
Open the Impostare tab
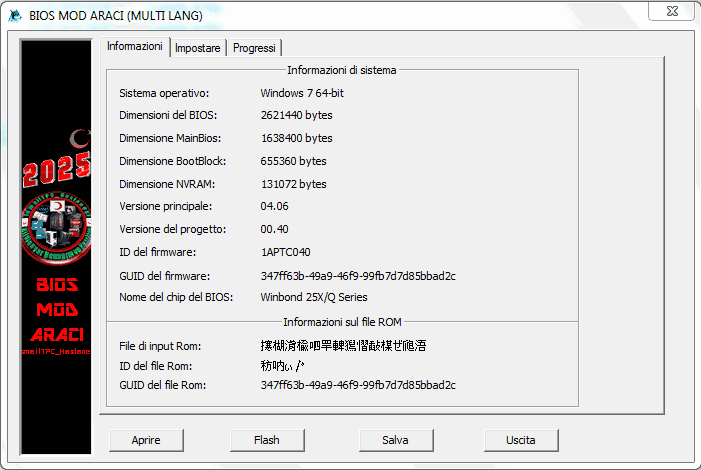point(197,48)
